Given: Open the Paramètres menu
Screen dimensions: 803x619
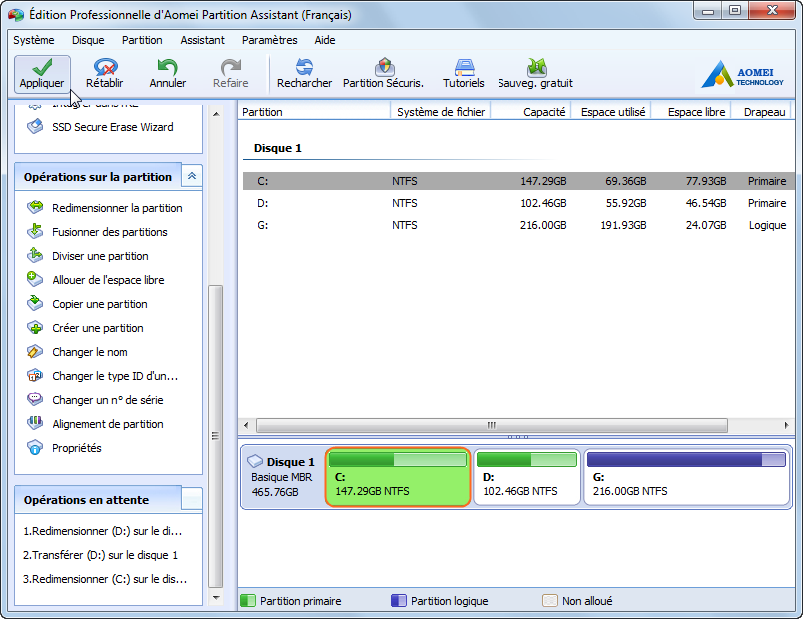Looking at the screenshot, I should tap(269, 40).
